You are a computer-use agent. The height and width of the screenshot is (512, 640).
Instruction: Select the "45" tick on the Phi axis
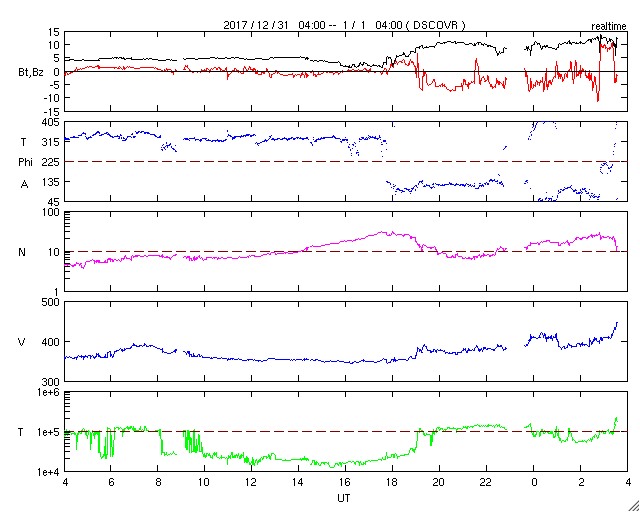tap(54, 201)
